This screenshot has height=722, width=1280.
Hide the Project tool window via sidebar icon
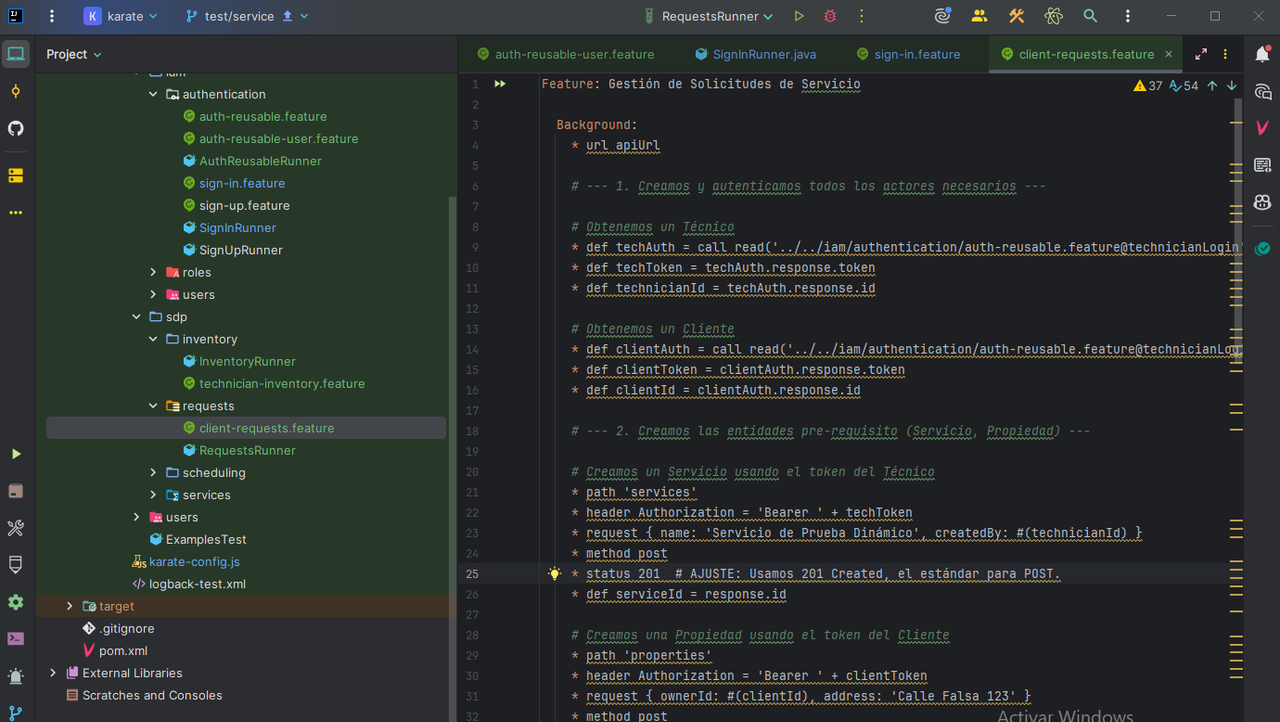tap(15, 54)
